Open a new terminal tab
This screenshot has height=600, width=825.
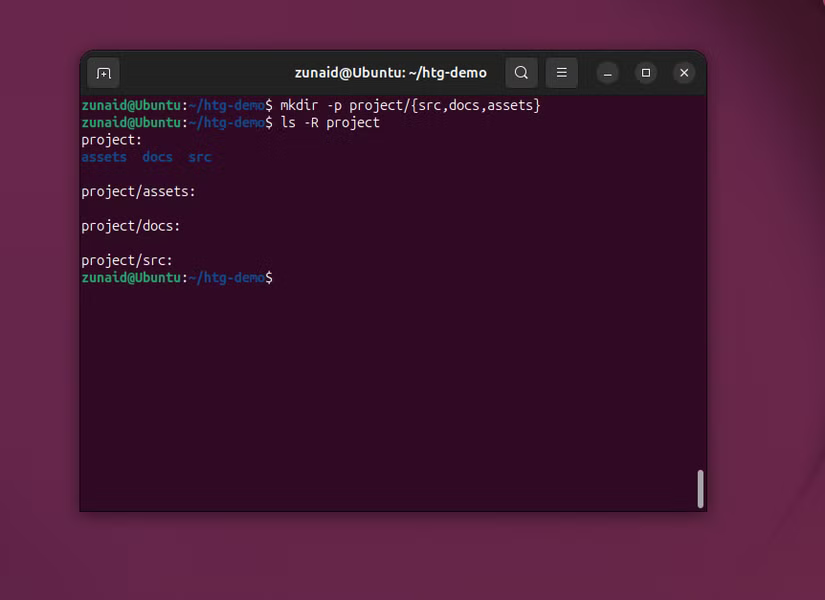click(103, 73)
